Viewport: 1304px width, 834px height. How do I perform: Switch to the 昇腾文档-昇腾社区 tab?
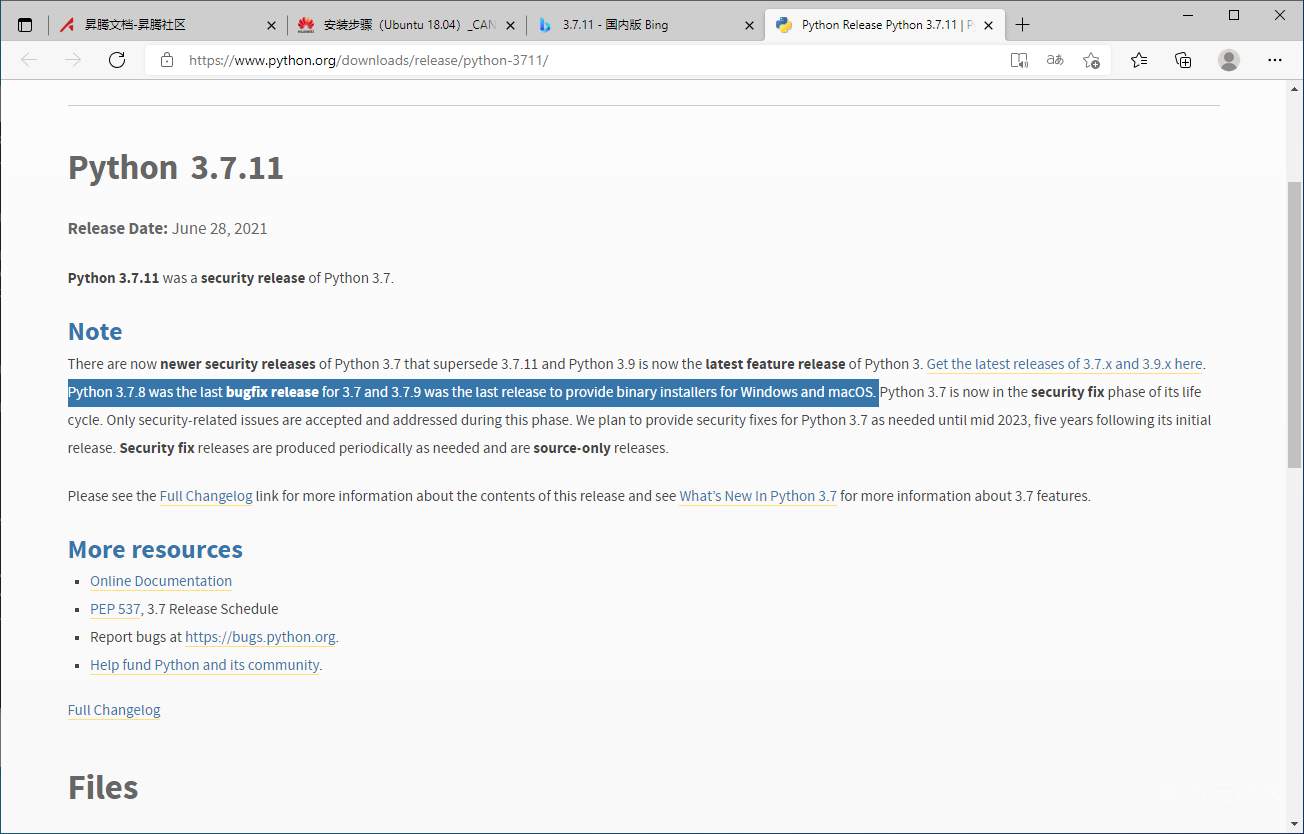tap(167, 25)
